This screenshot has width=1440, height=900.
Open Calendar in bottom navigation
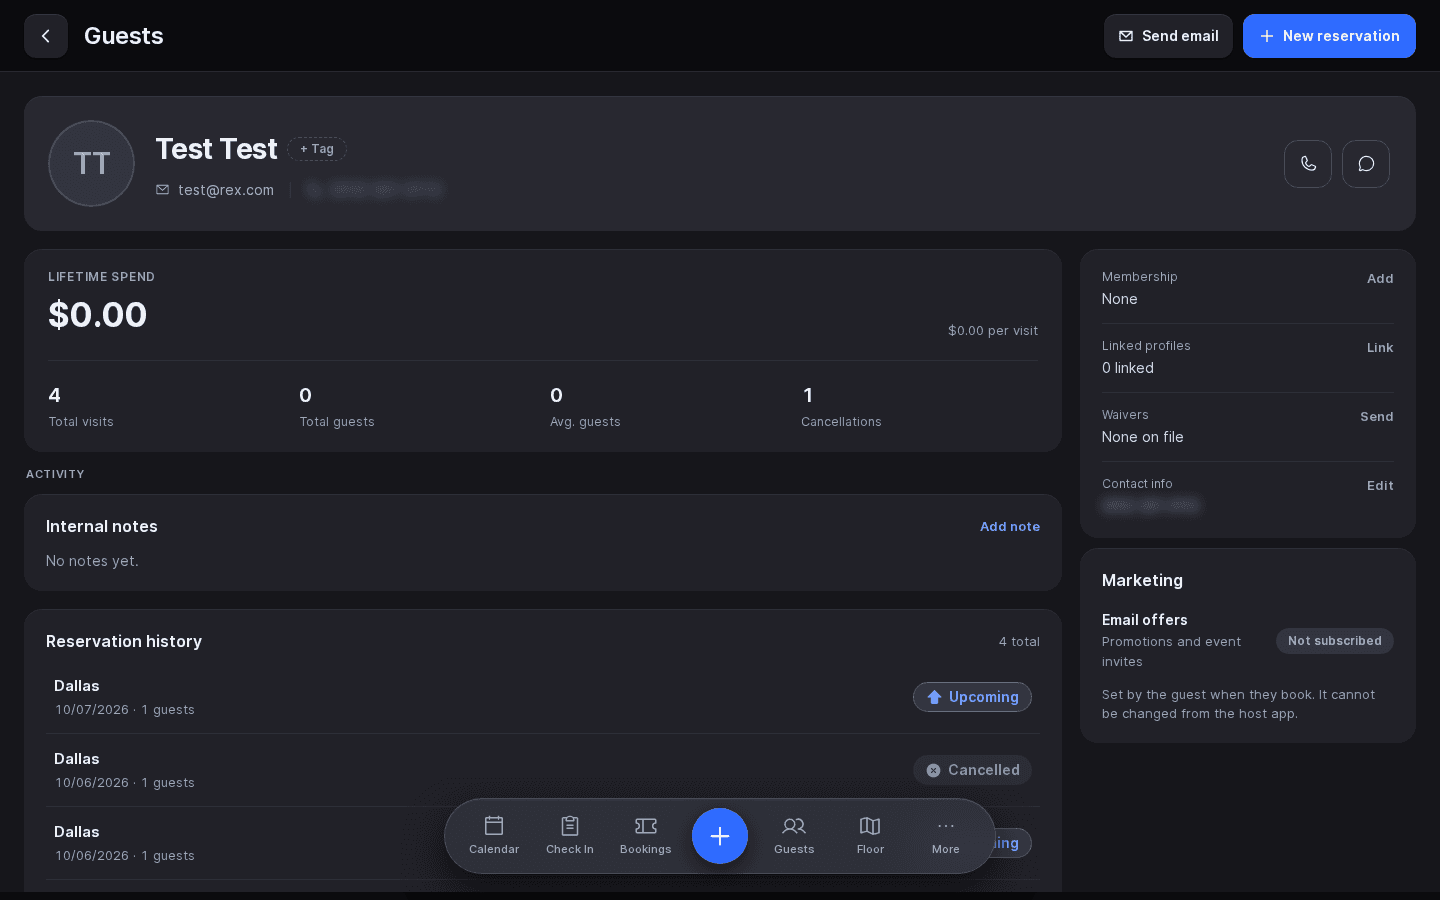point(494,836)
